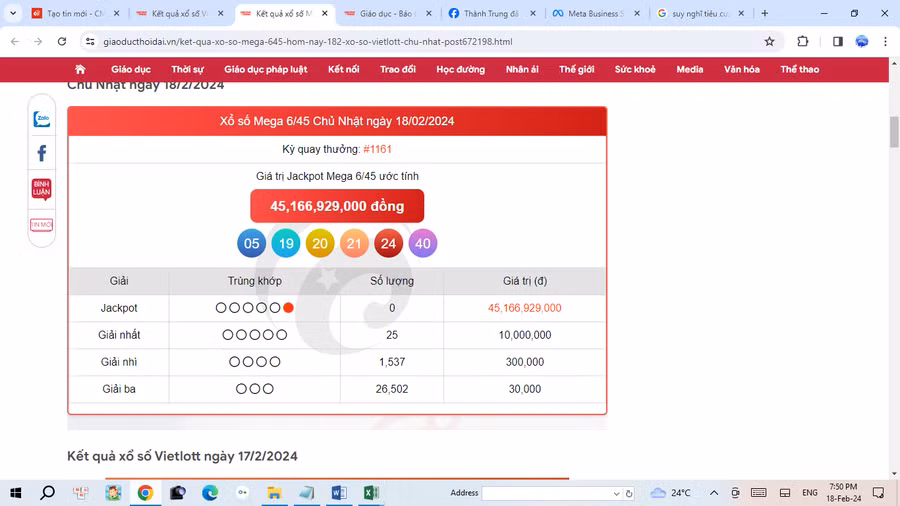
Task: Open the draw number #1161 link
Action: 377,149
